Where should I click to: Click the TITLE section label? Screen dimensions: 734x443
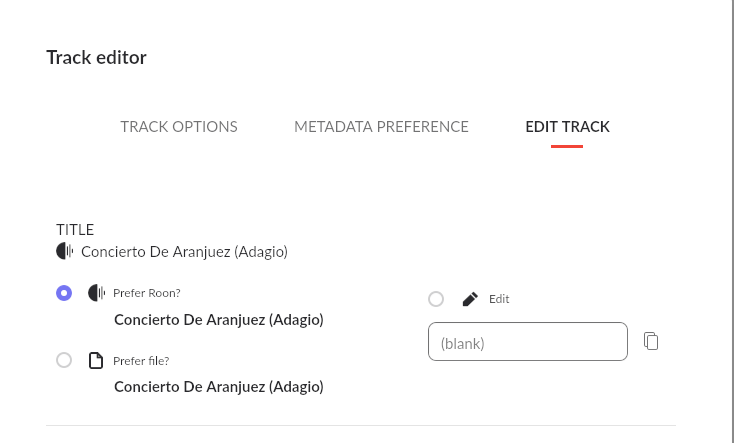75,230
